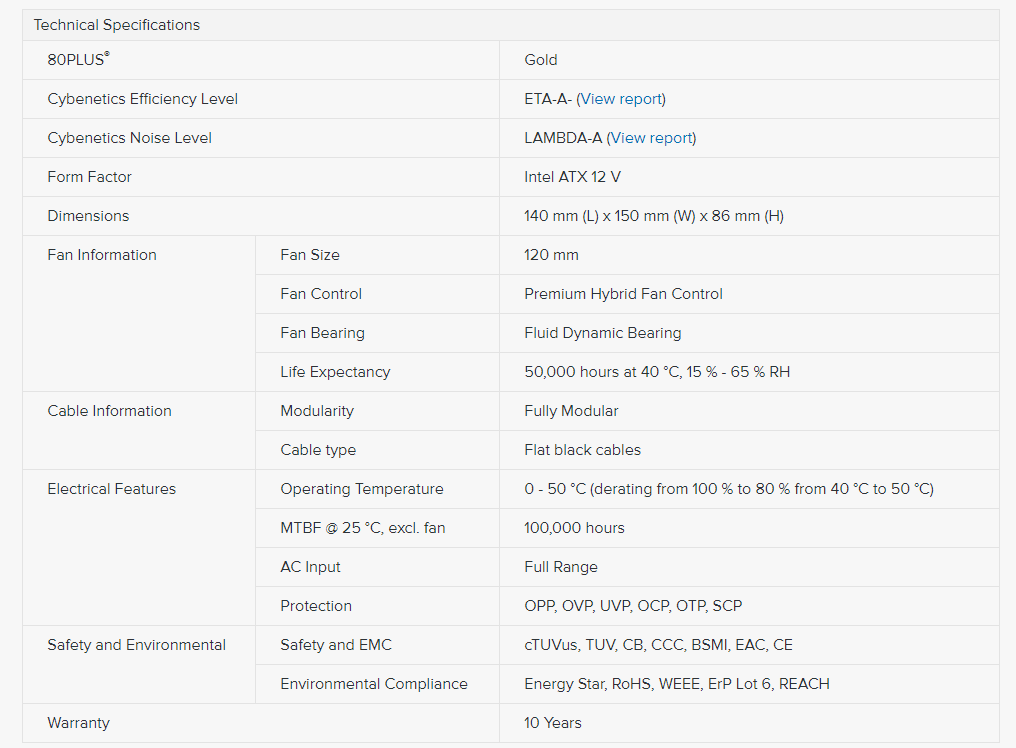Open the Cybenetics Efficiency Level View report link

point(621,99)
